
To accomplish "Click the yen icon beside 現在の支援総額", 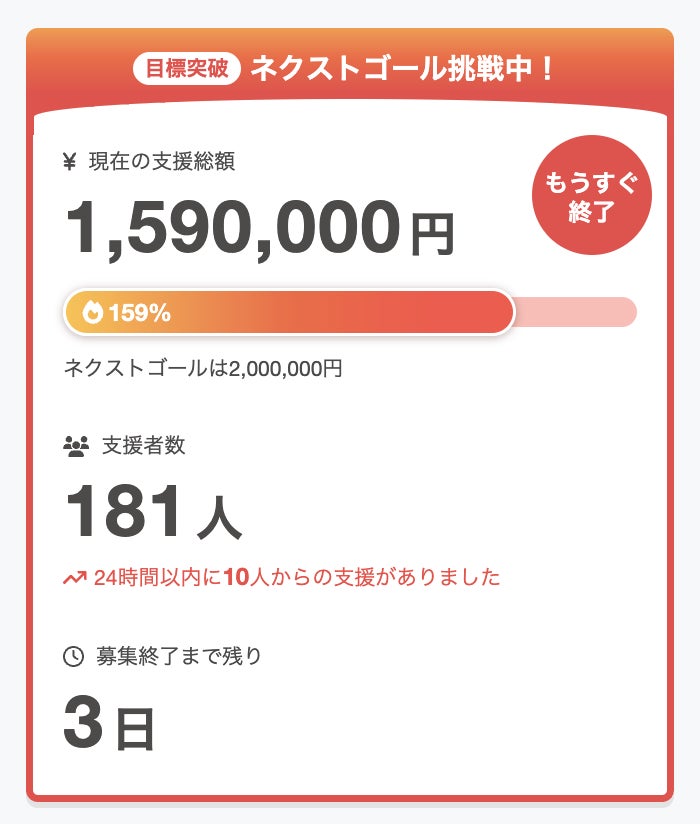I will coord(69,162).
